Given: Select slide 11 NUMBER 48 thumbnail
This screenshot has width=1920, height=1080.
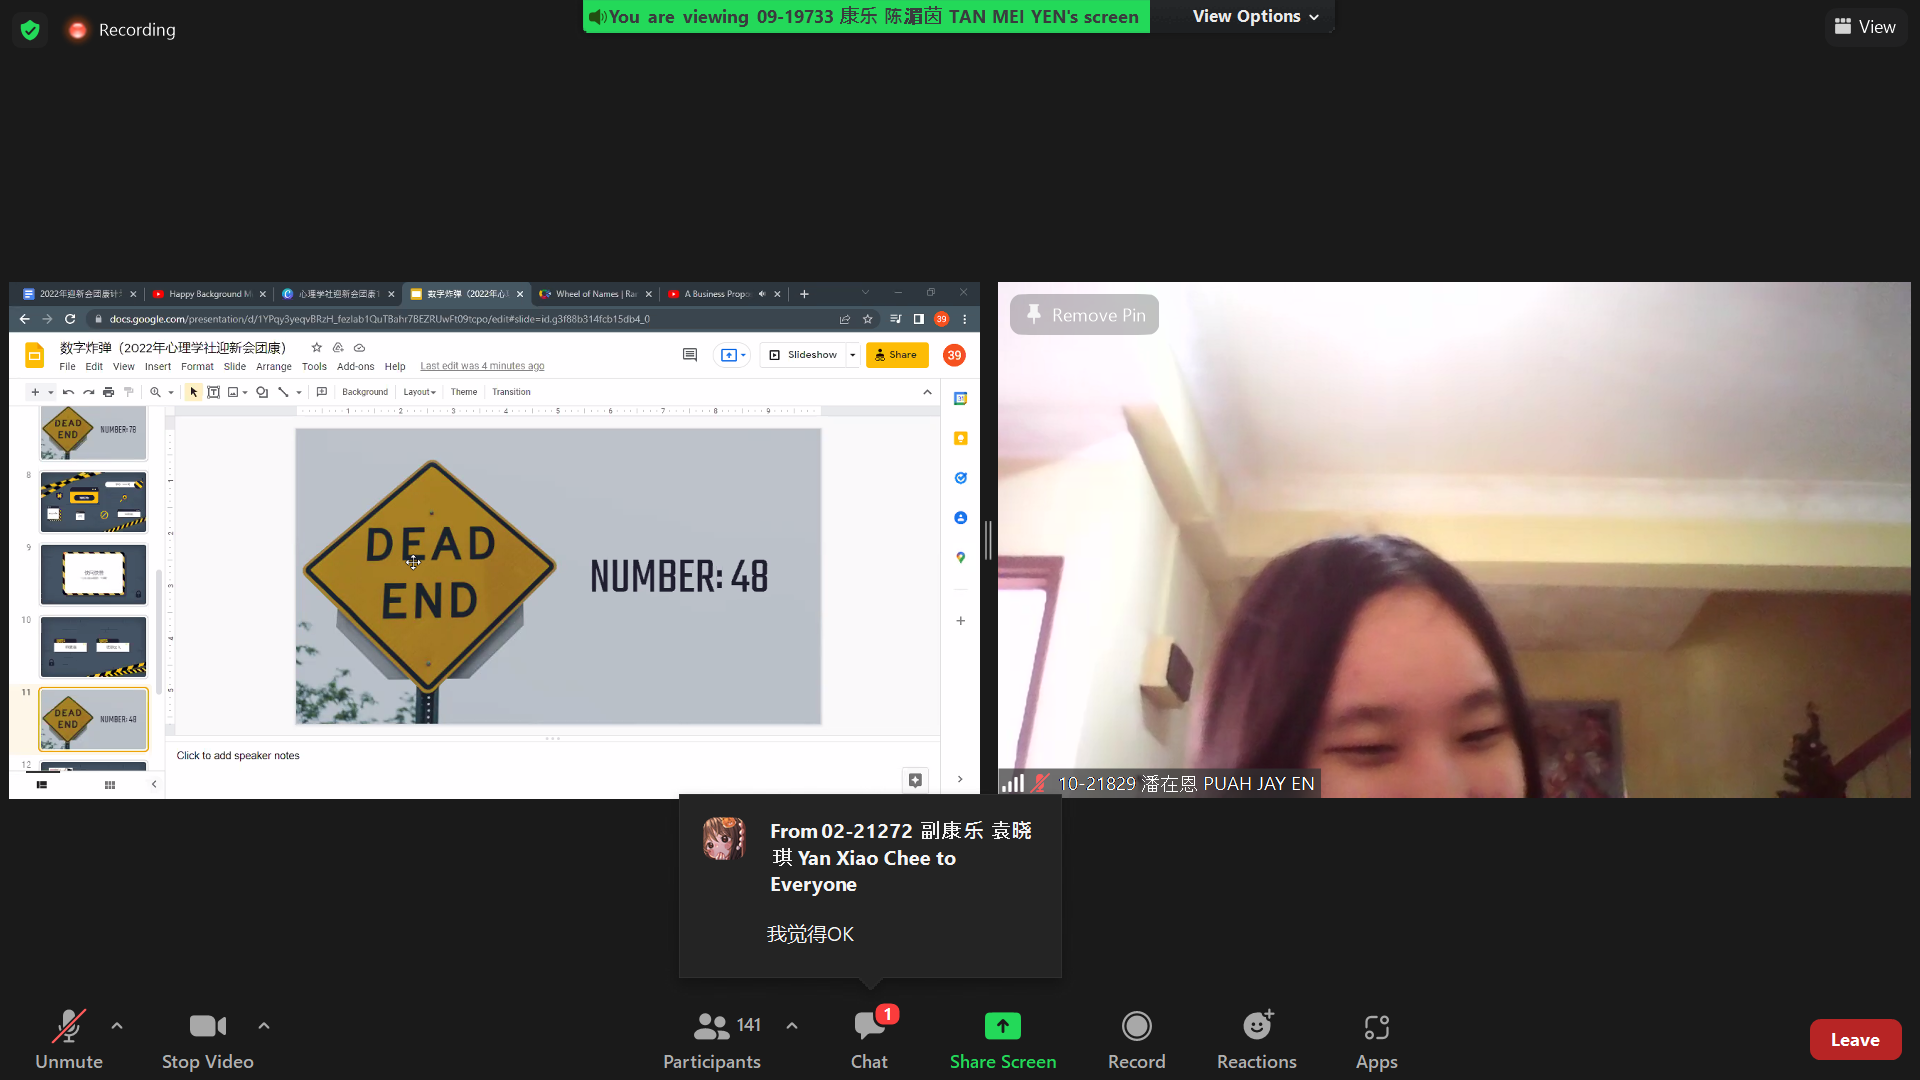Looking at the screenshot, I should (x=93, y=720).
